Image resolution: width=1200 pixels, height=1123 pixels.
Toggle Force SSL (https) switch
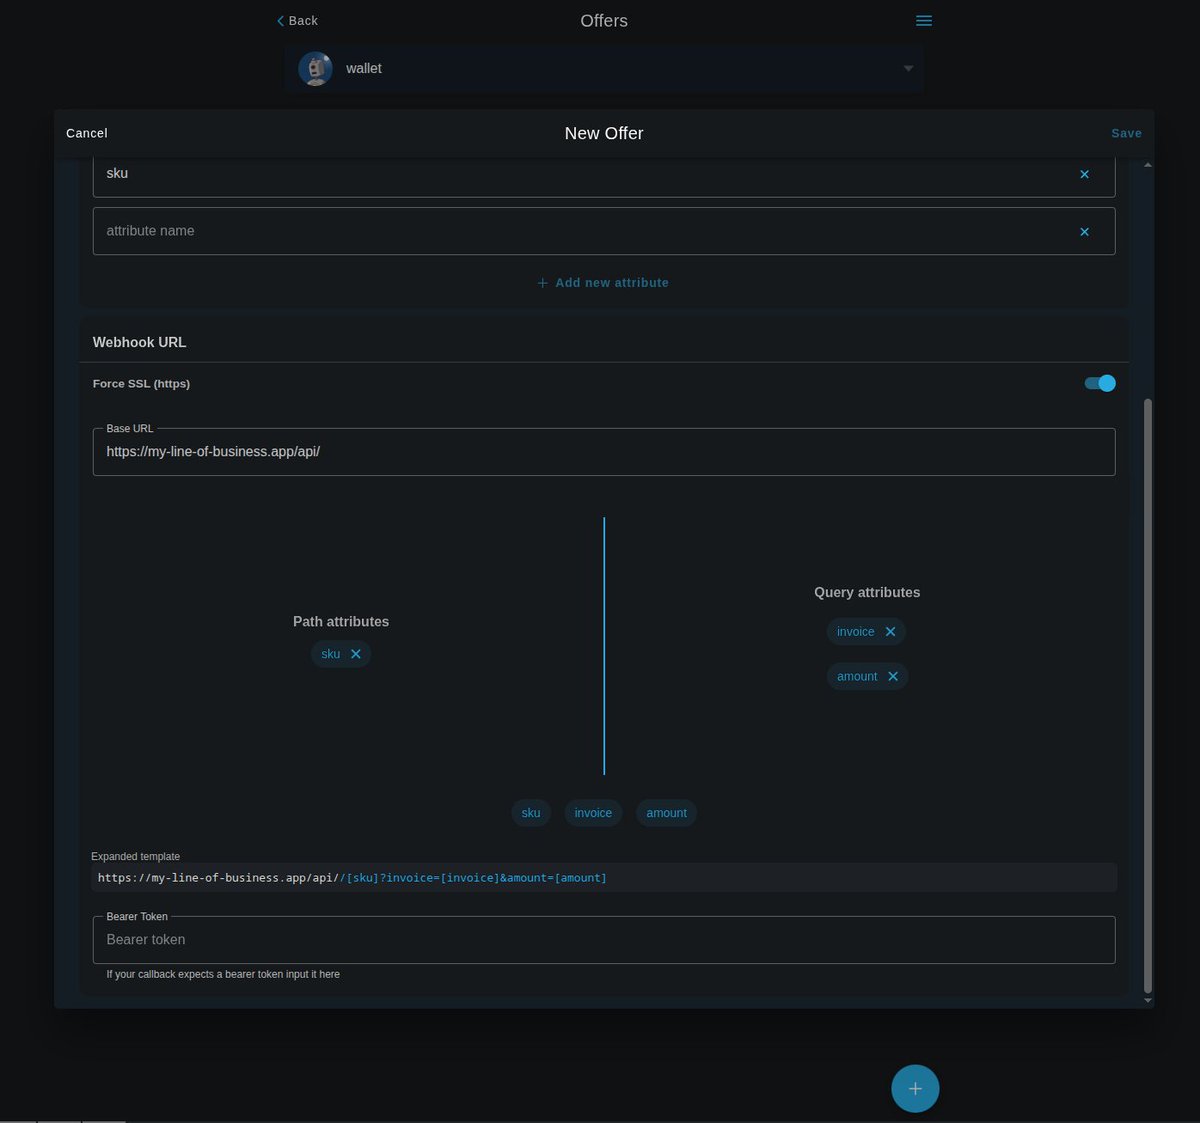(1100, 383)
